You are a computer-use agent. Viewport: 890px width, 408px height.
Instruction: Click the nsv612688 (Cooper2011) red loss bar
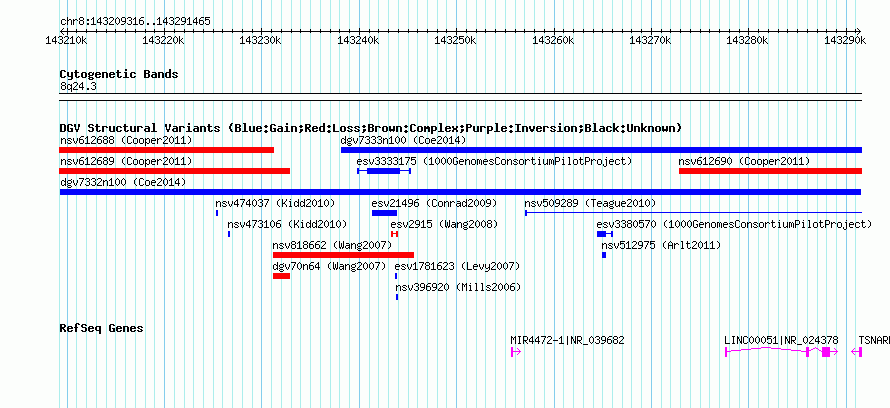click(166, 150)
